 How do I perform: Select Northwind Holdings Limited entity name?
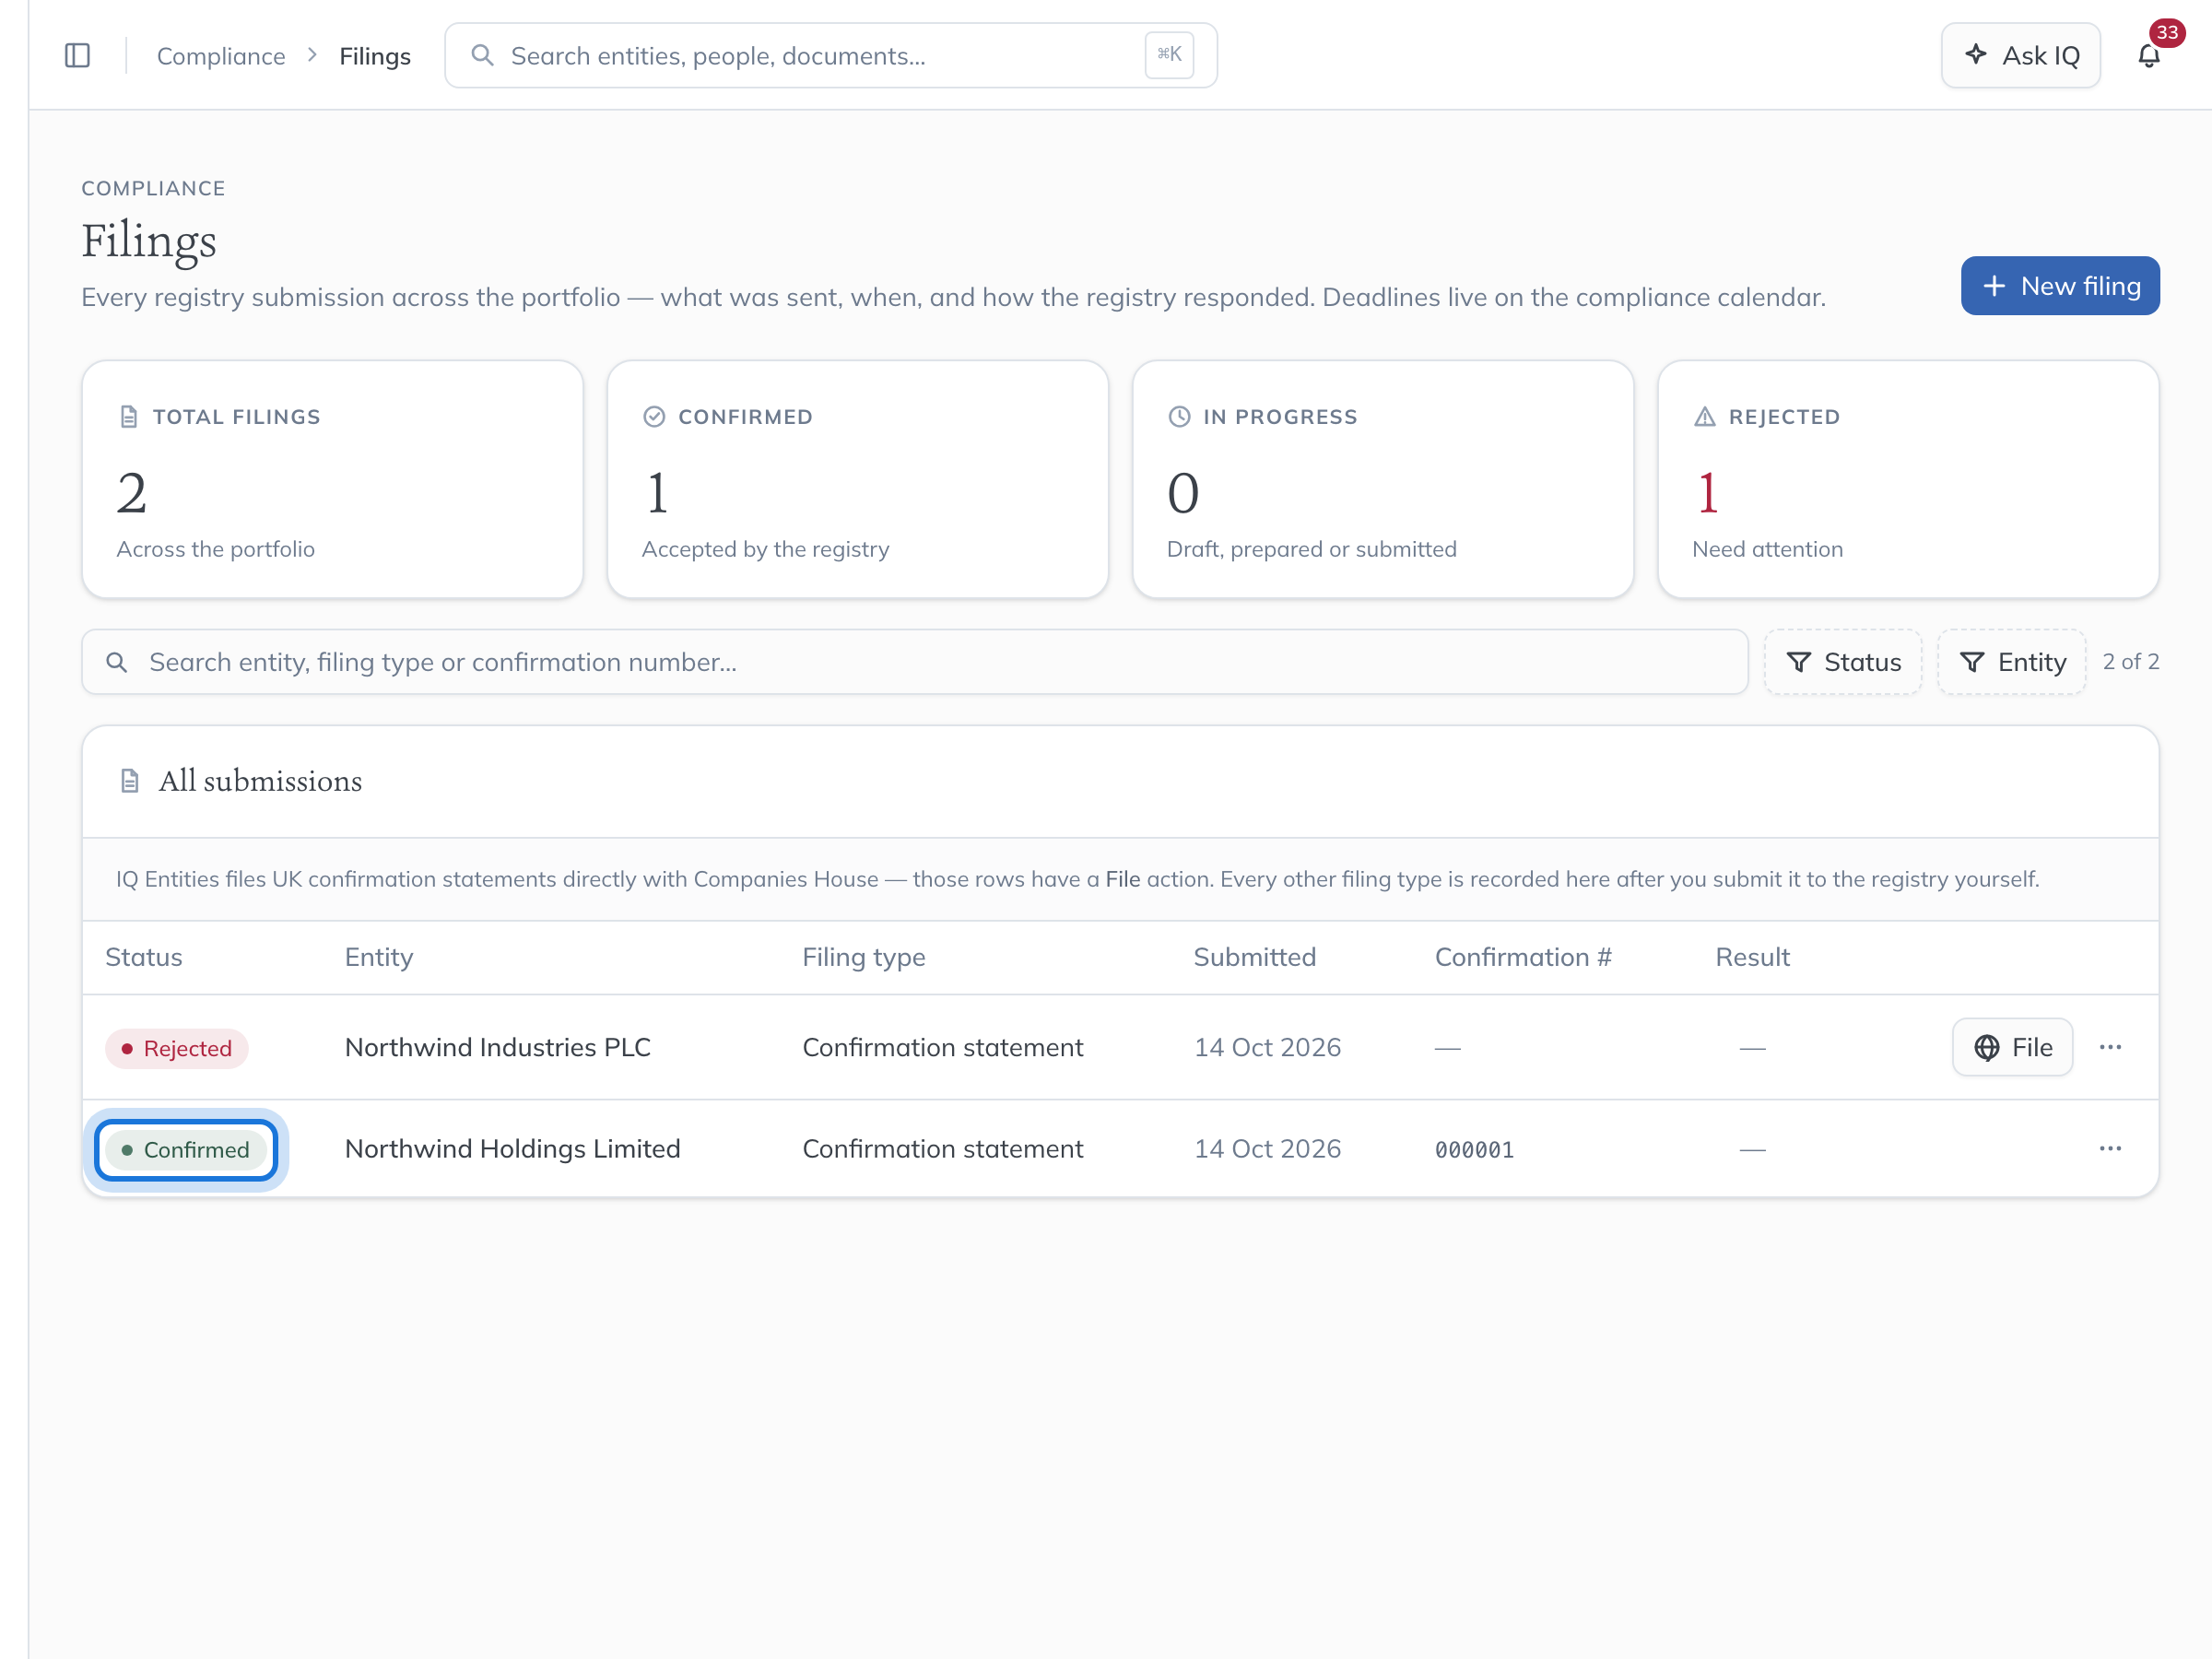(512, 1148)
